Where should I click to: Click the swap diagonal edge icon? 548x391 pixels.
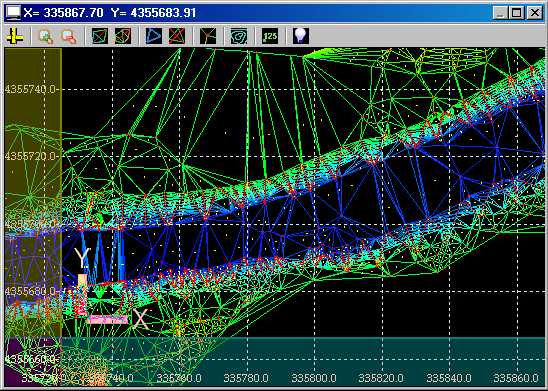[100, 36]
